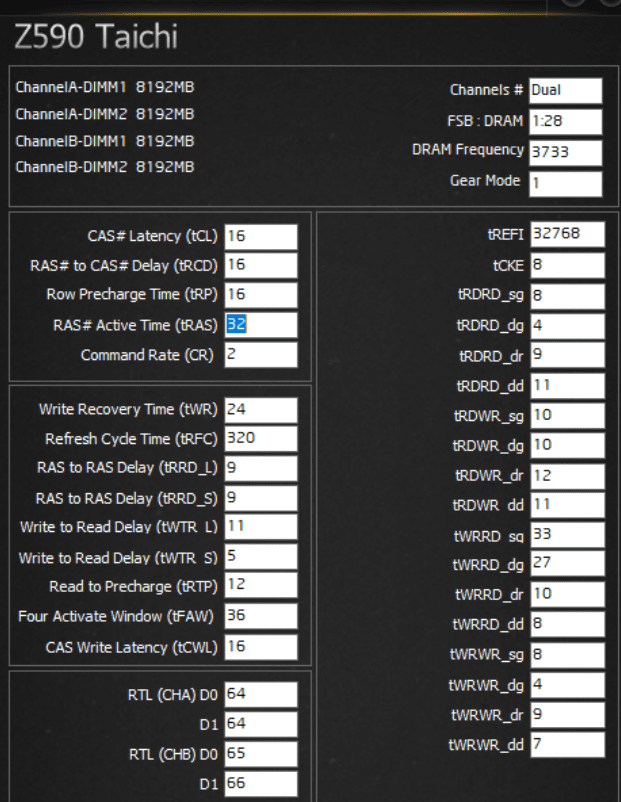The image size is (621, 802).
Task: Select the tWRRD_sg value field
Action: (567, 535)
